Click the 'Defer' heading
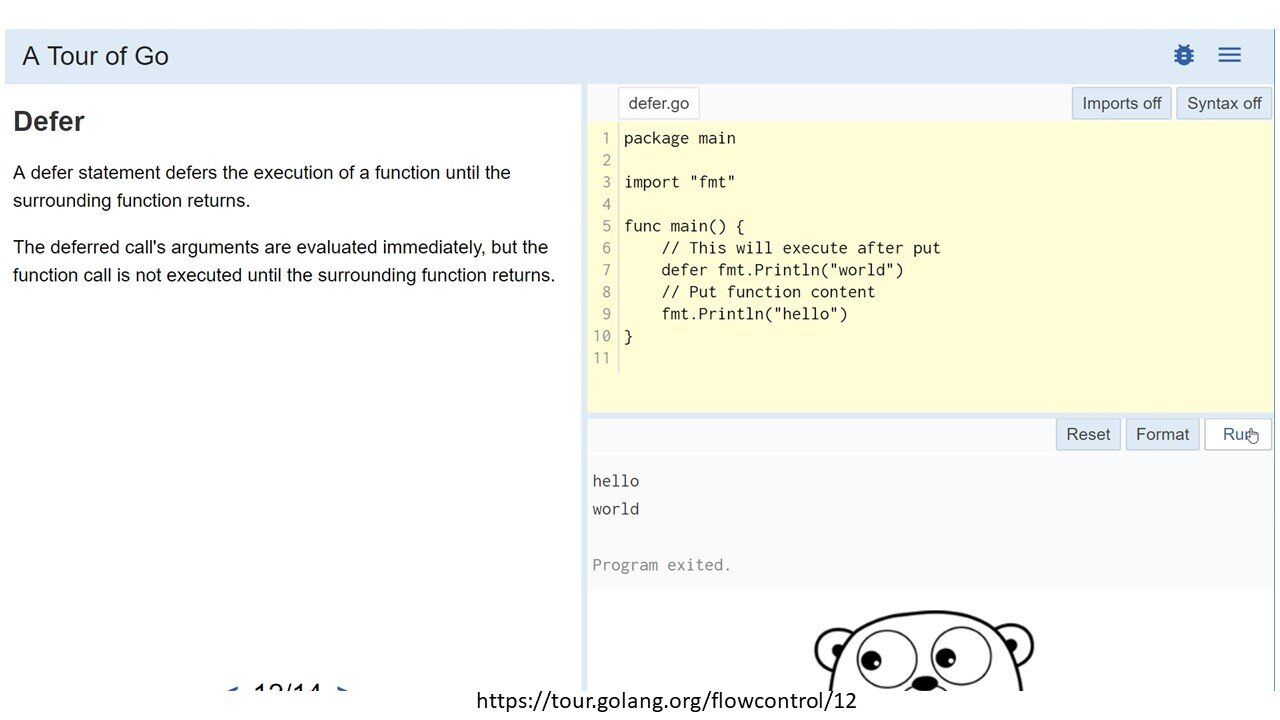This screenshot has height=720, width=1280. [49, 122]
